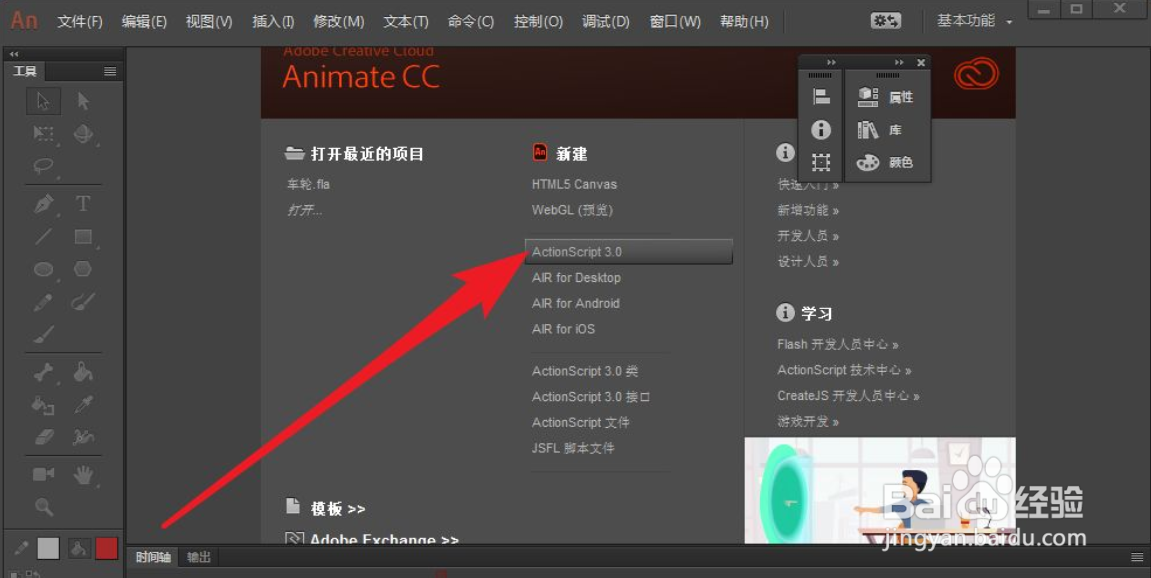Open the Align panel icon

[x=821, y=96]
